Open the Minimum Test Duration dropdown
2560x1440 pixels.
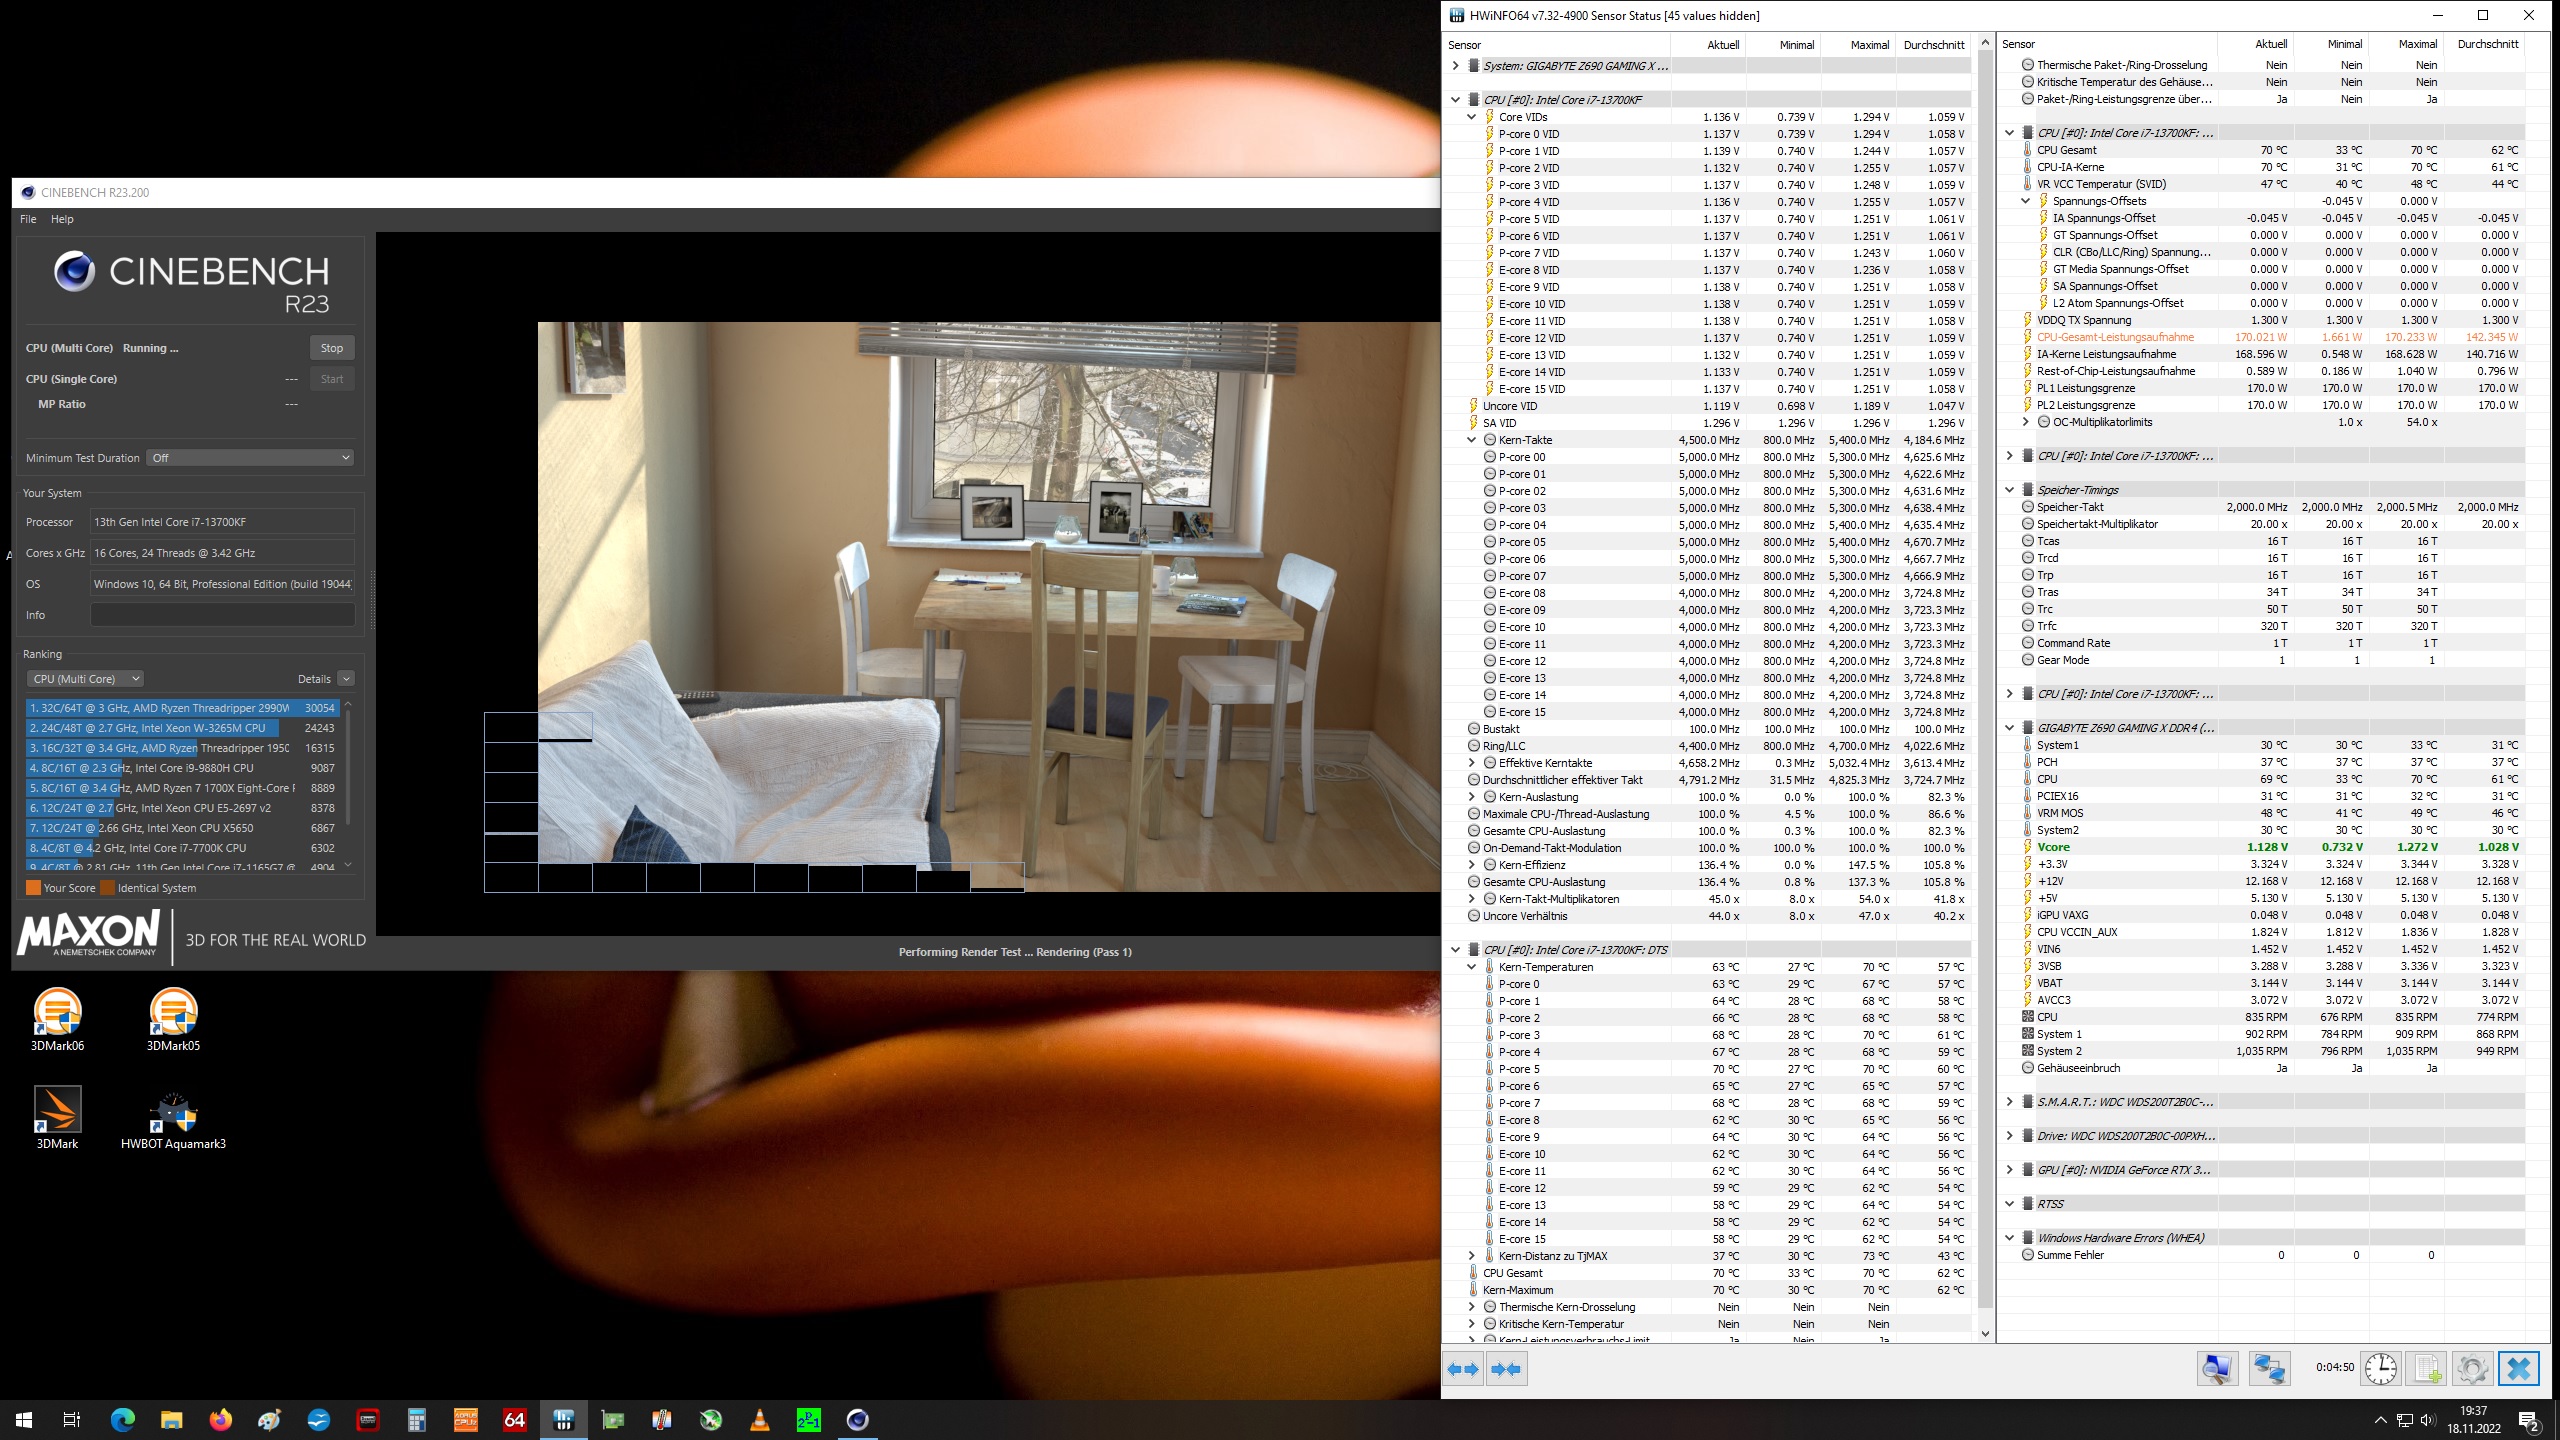[250, 458]
